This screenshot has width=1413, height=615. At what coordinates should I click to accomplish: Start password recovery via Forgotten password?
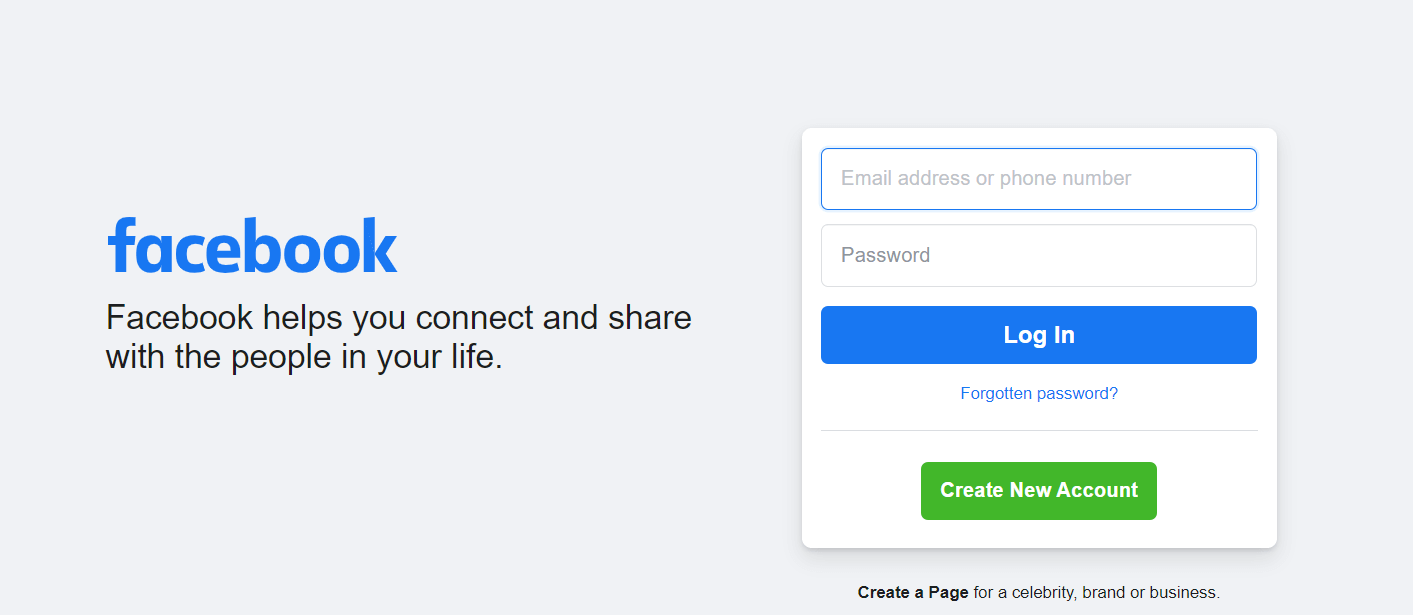1039,394
